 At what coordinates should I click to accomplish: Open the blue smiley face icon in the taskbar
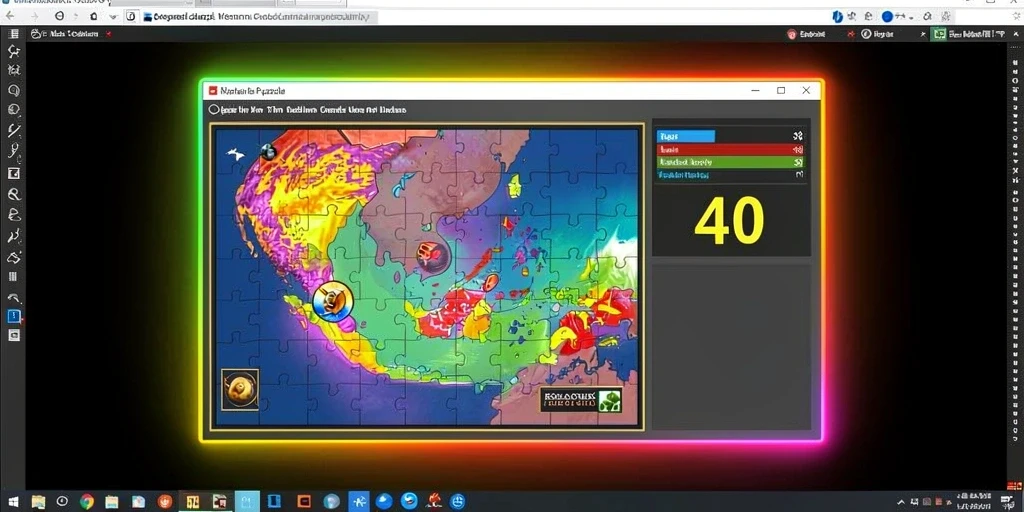pos(457,502)
